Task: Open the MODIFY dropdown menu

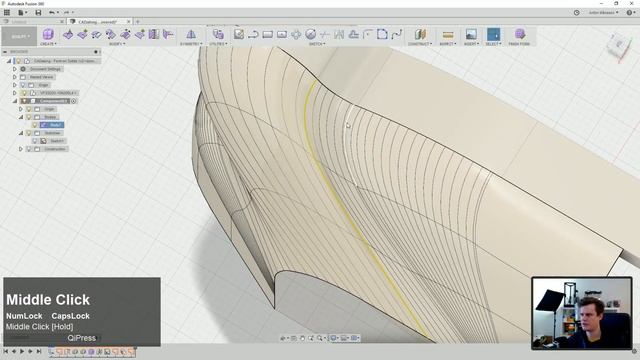Action: coord(117,44)
